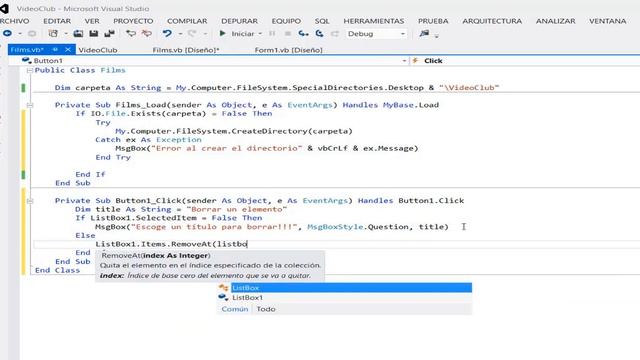Collapse the Button1_Click sub outline
This screenshot has width=640, height=360.
tap(29, 201)
